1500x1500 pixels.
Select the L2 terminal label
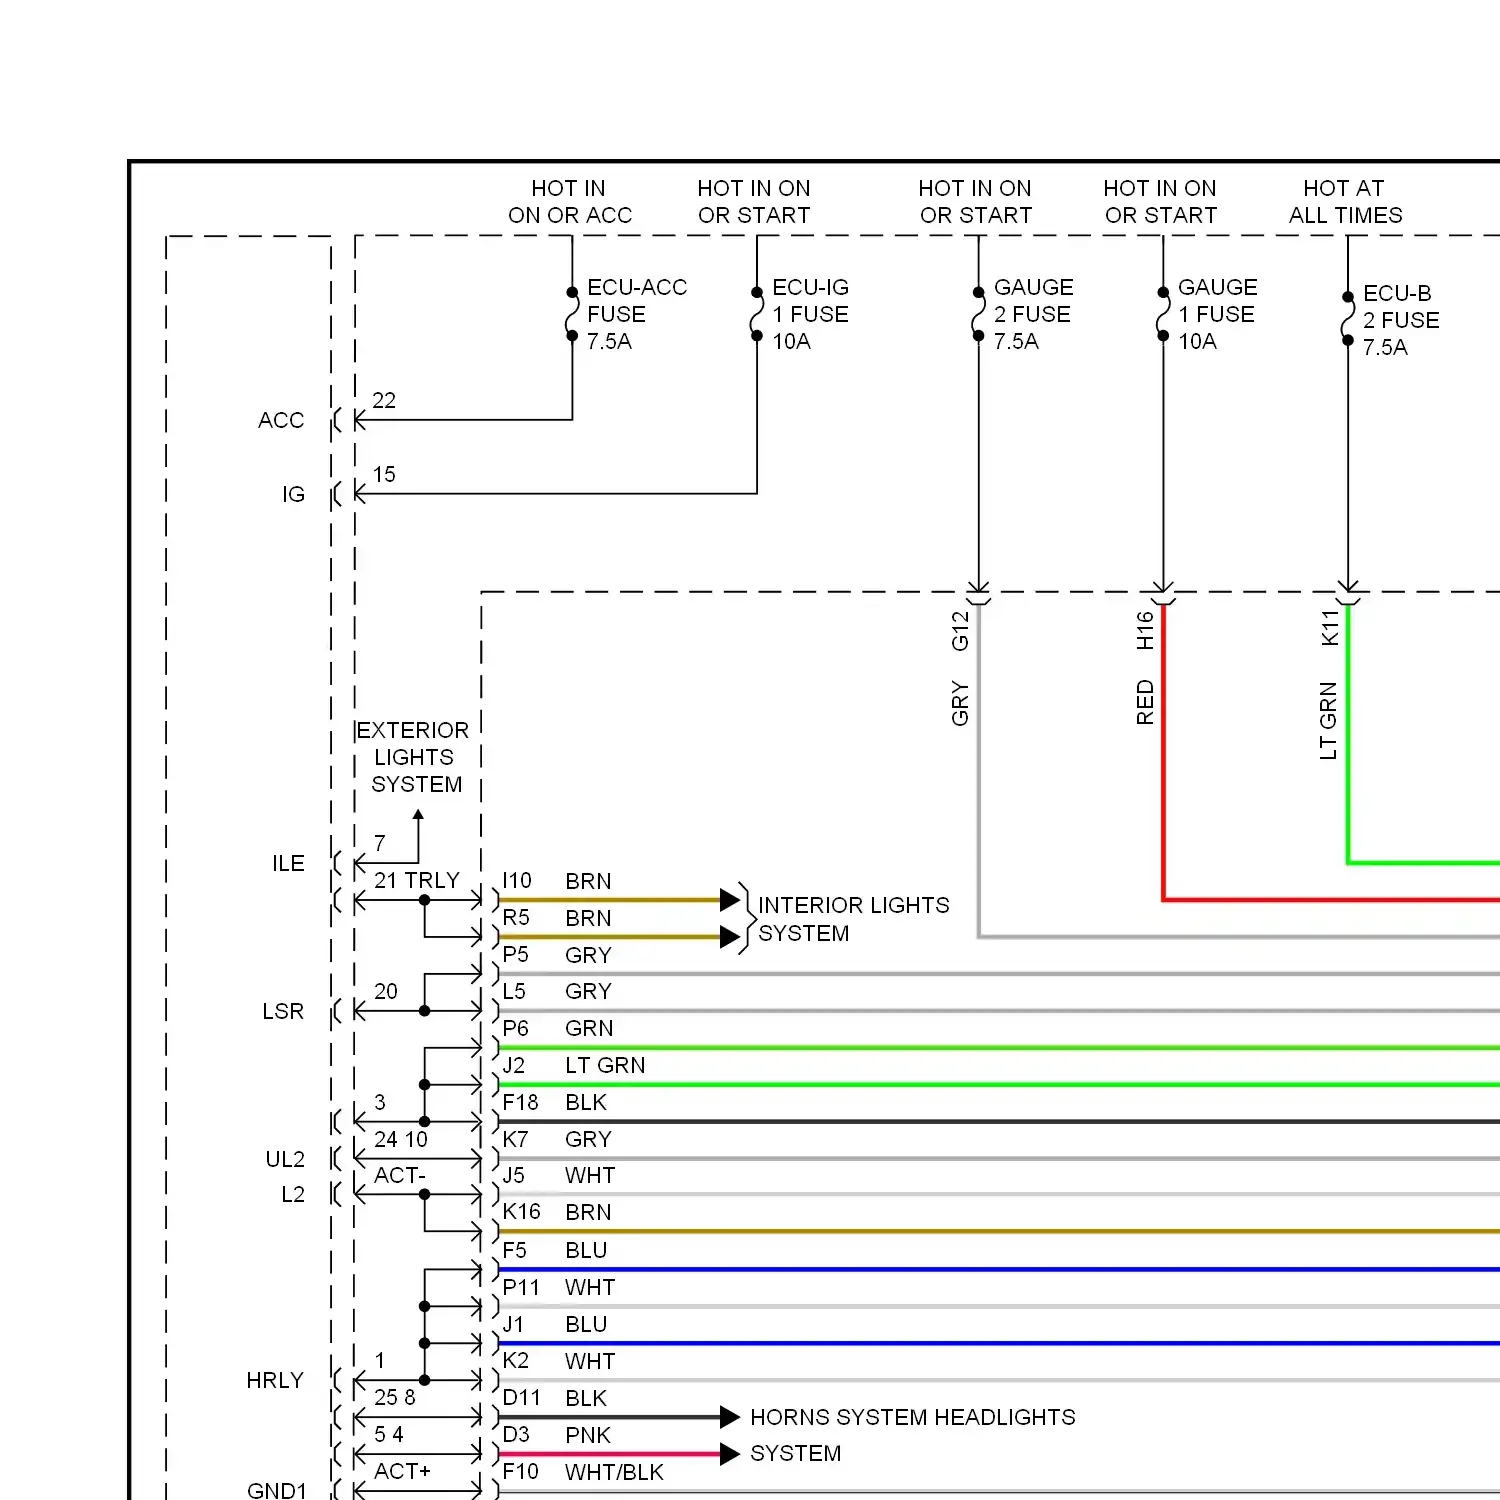[293, 1194]
